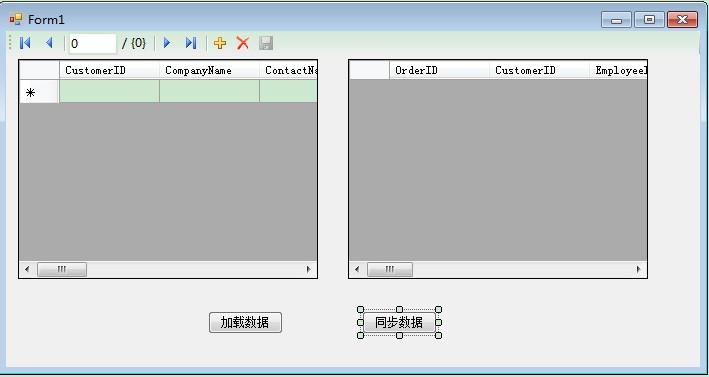Click right grid top-left corner header
Screen dimensions: 709x377
click(x=369, y=70)
